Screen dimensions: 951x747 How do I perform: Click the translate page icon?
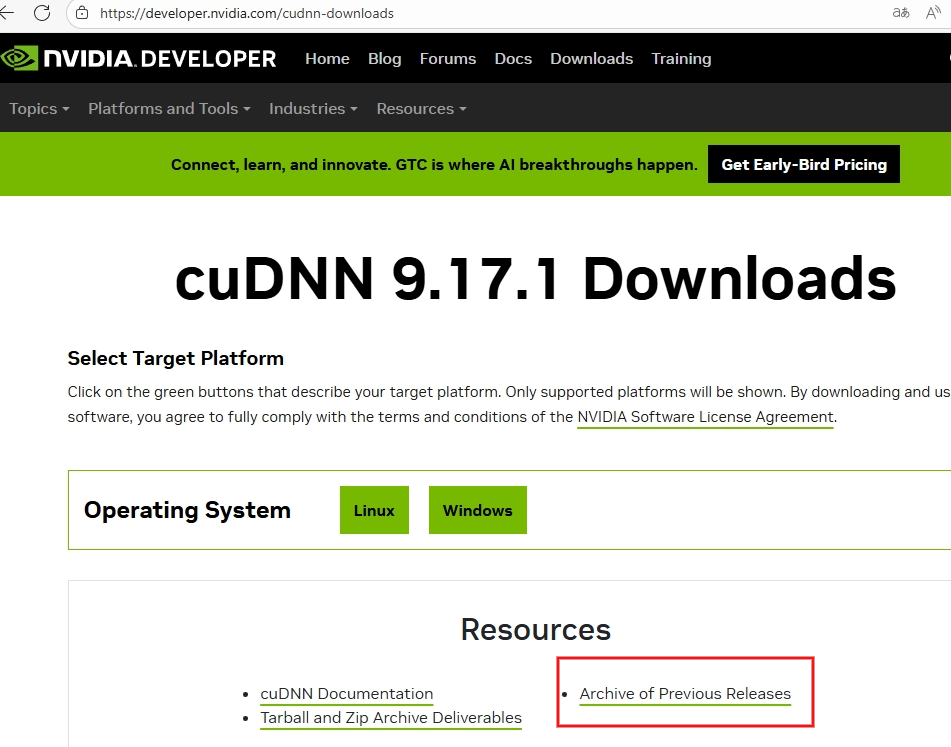tap(901, 13)
